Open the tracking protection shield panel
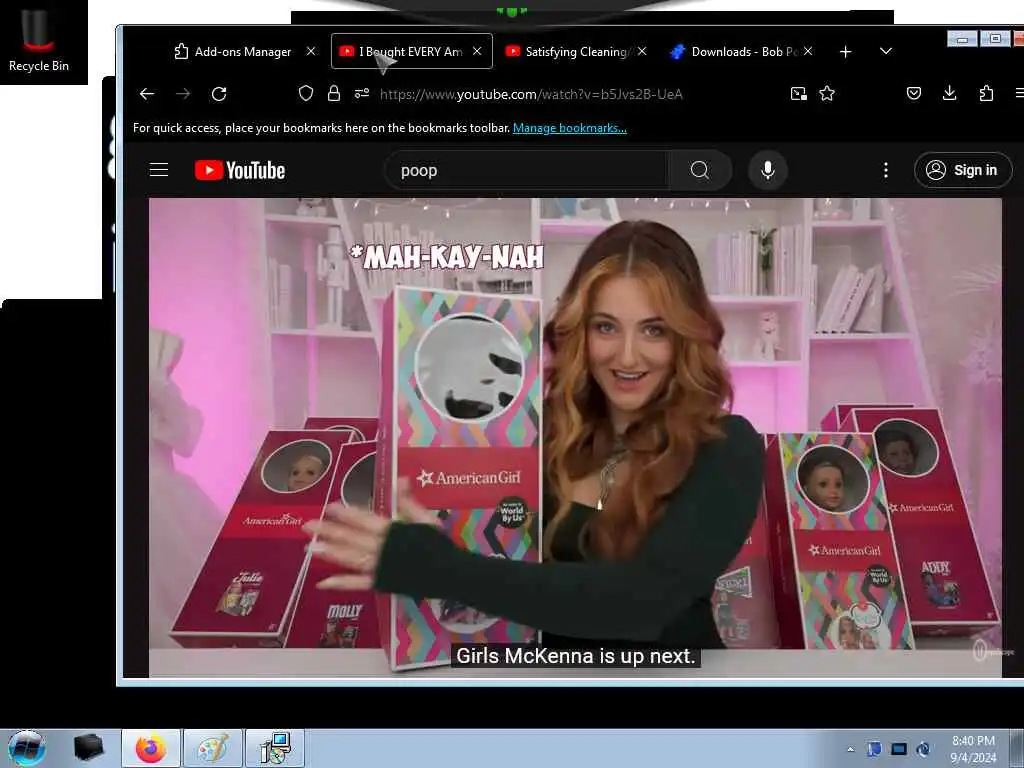 (306, 93)
